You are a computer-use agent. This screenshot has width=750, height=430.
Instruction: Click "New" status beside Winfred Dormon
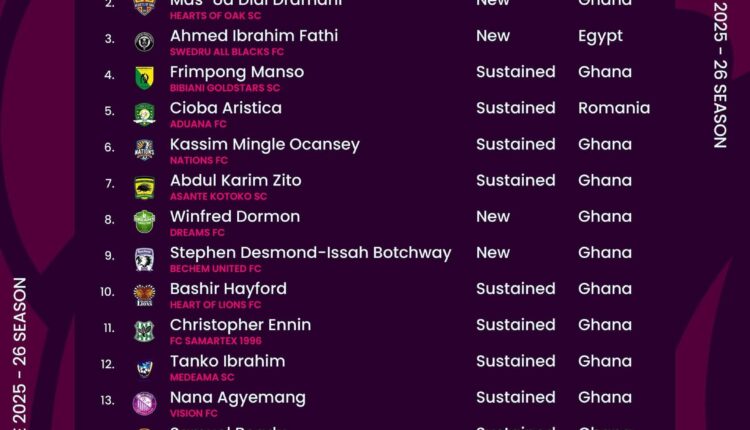click(x=493, y=217)
